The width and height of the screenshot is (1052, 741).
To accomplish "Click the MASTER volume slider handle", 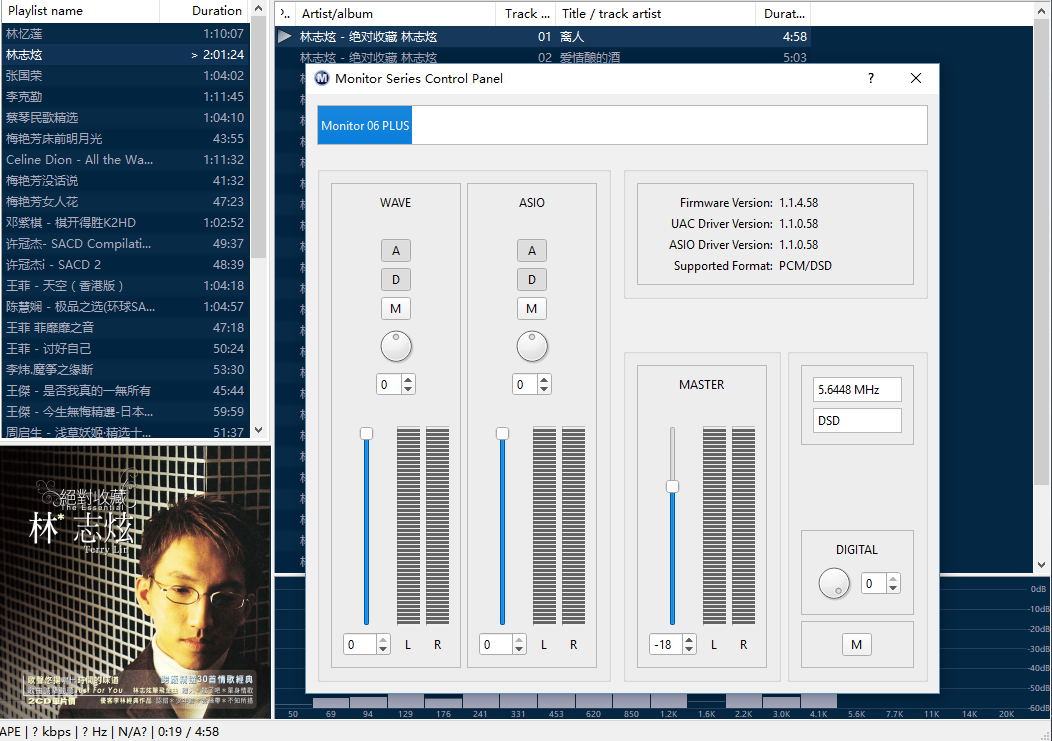I will point(672,487).
